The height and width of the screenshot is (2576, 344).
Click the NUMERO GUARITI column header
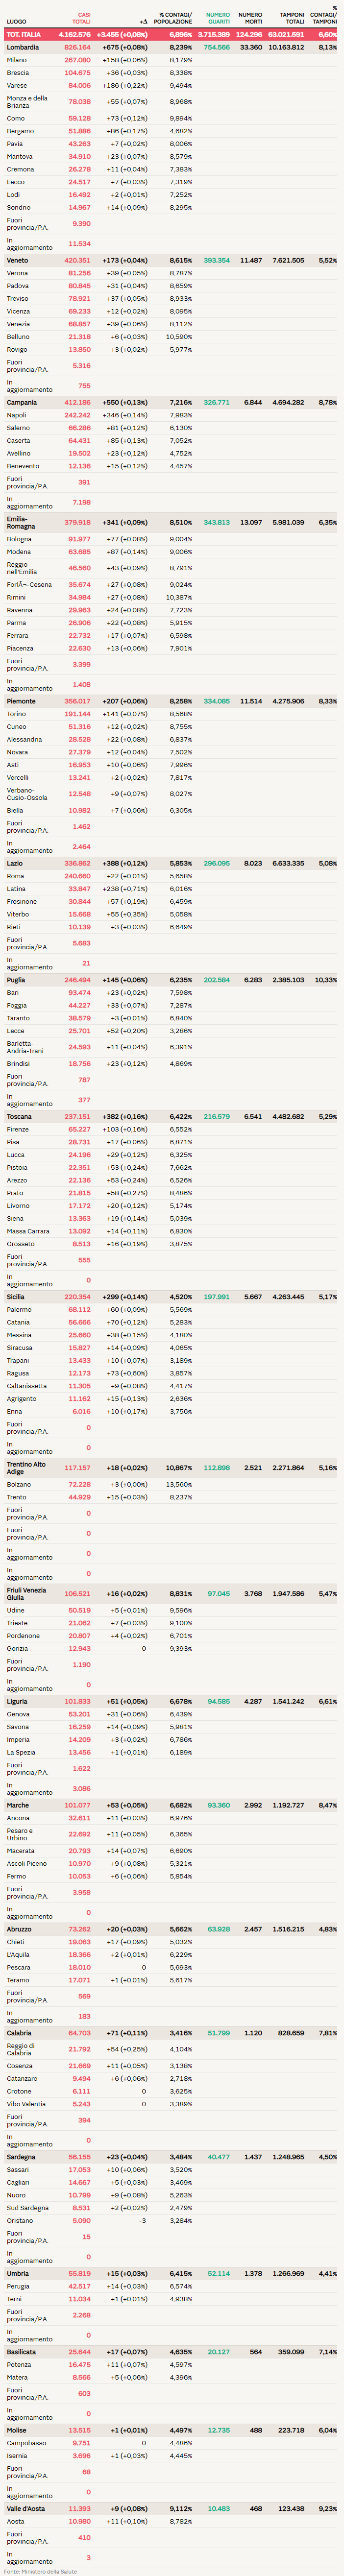[x=217, y=18]
